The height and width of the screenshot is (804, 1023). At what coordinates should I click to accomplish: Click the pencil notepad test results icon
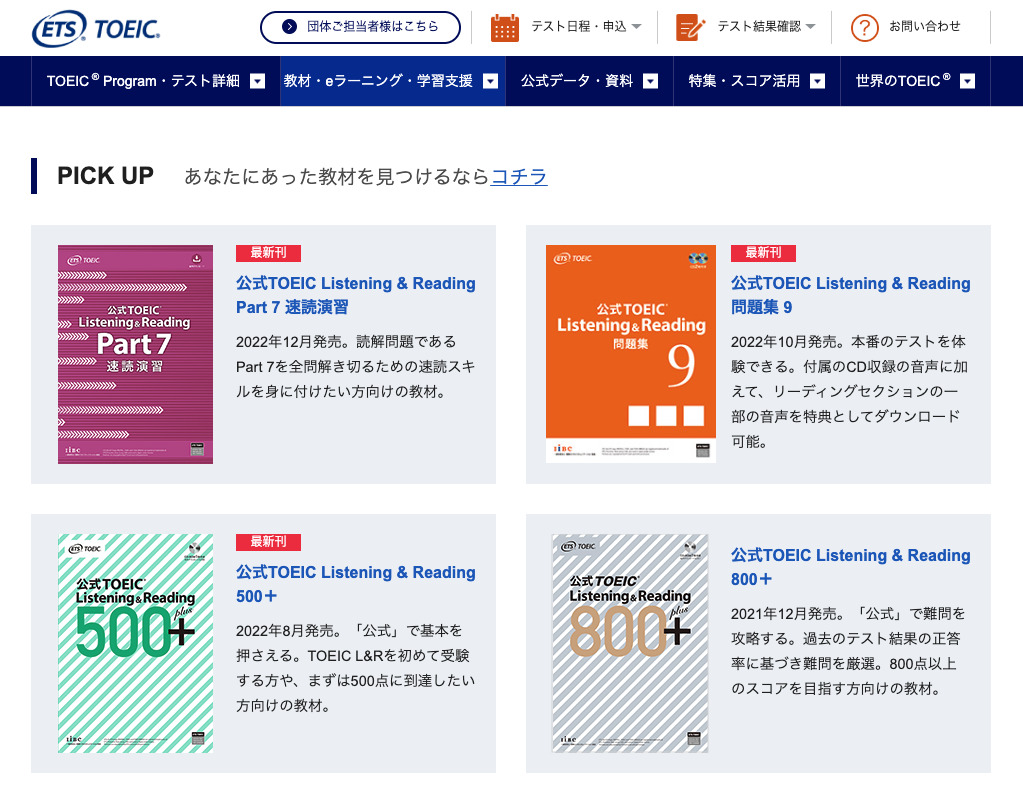(x=690, y=27)
